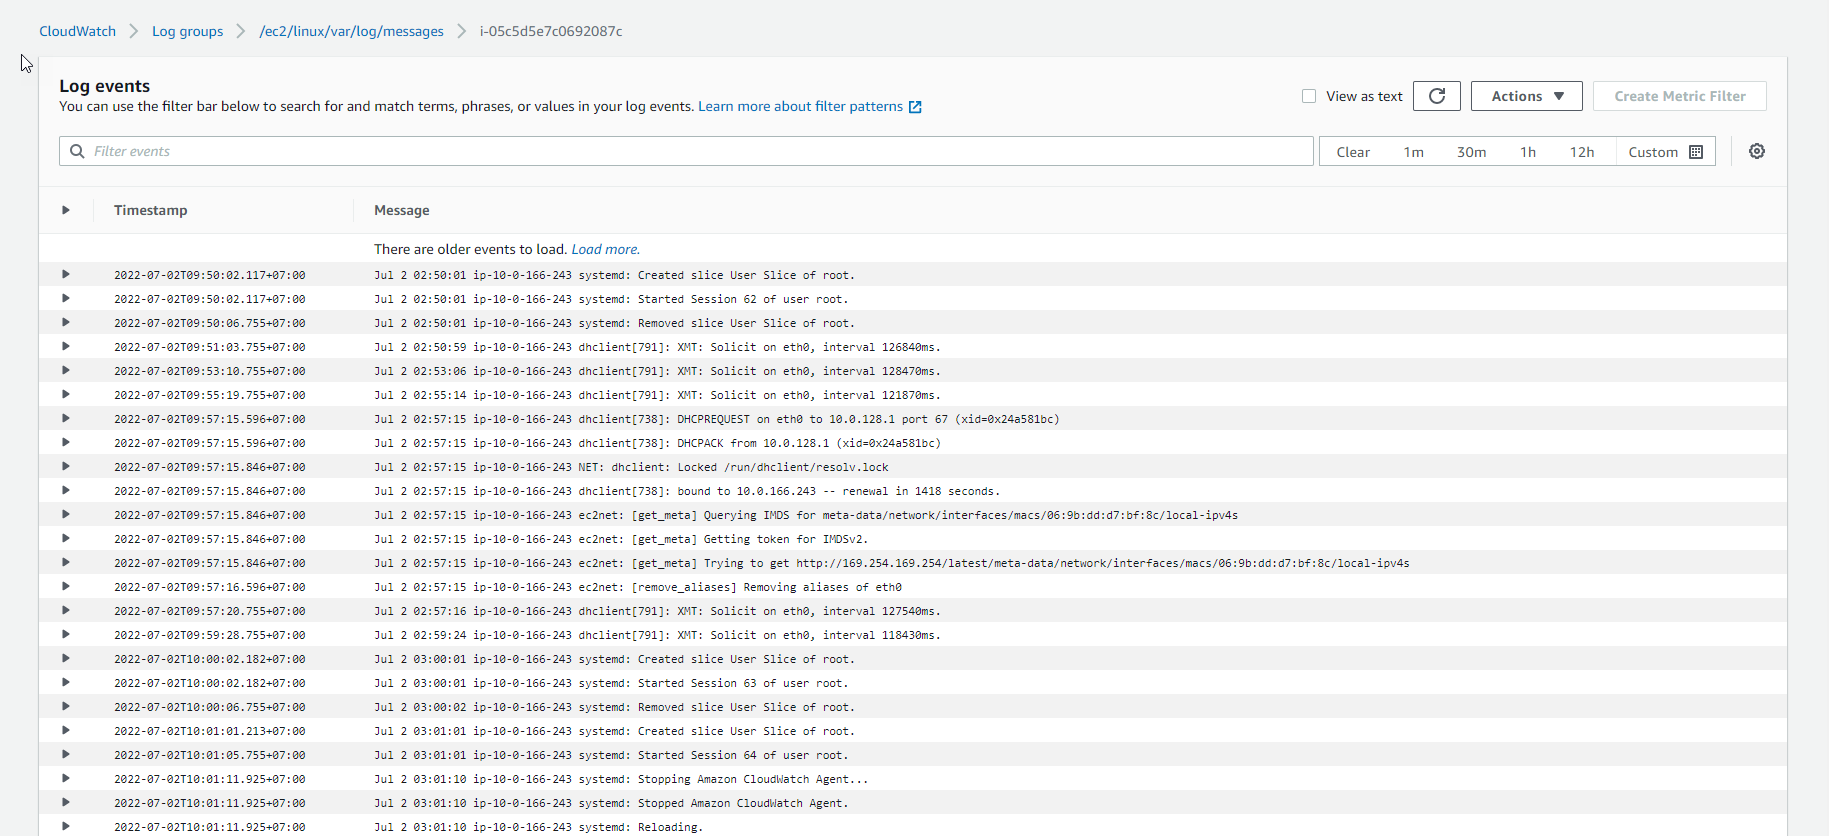Expand the Stopping Amazon CloudWatch Agent event
The image size is (1829, 836).
pos(66,779)
